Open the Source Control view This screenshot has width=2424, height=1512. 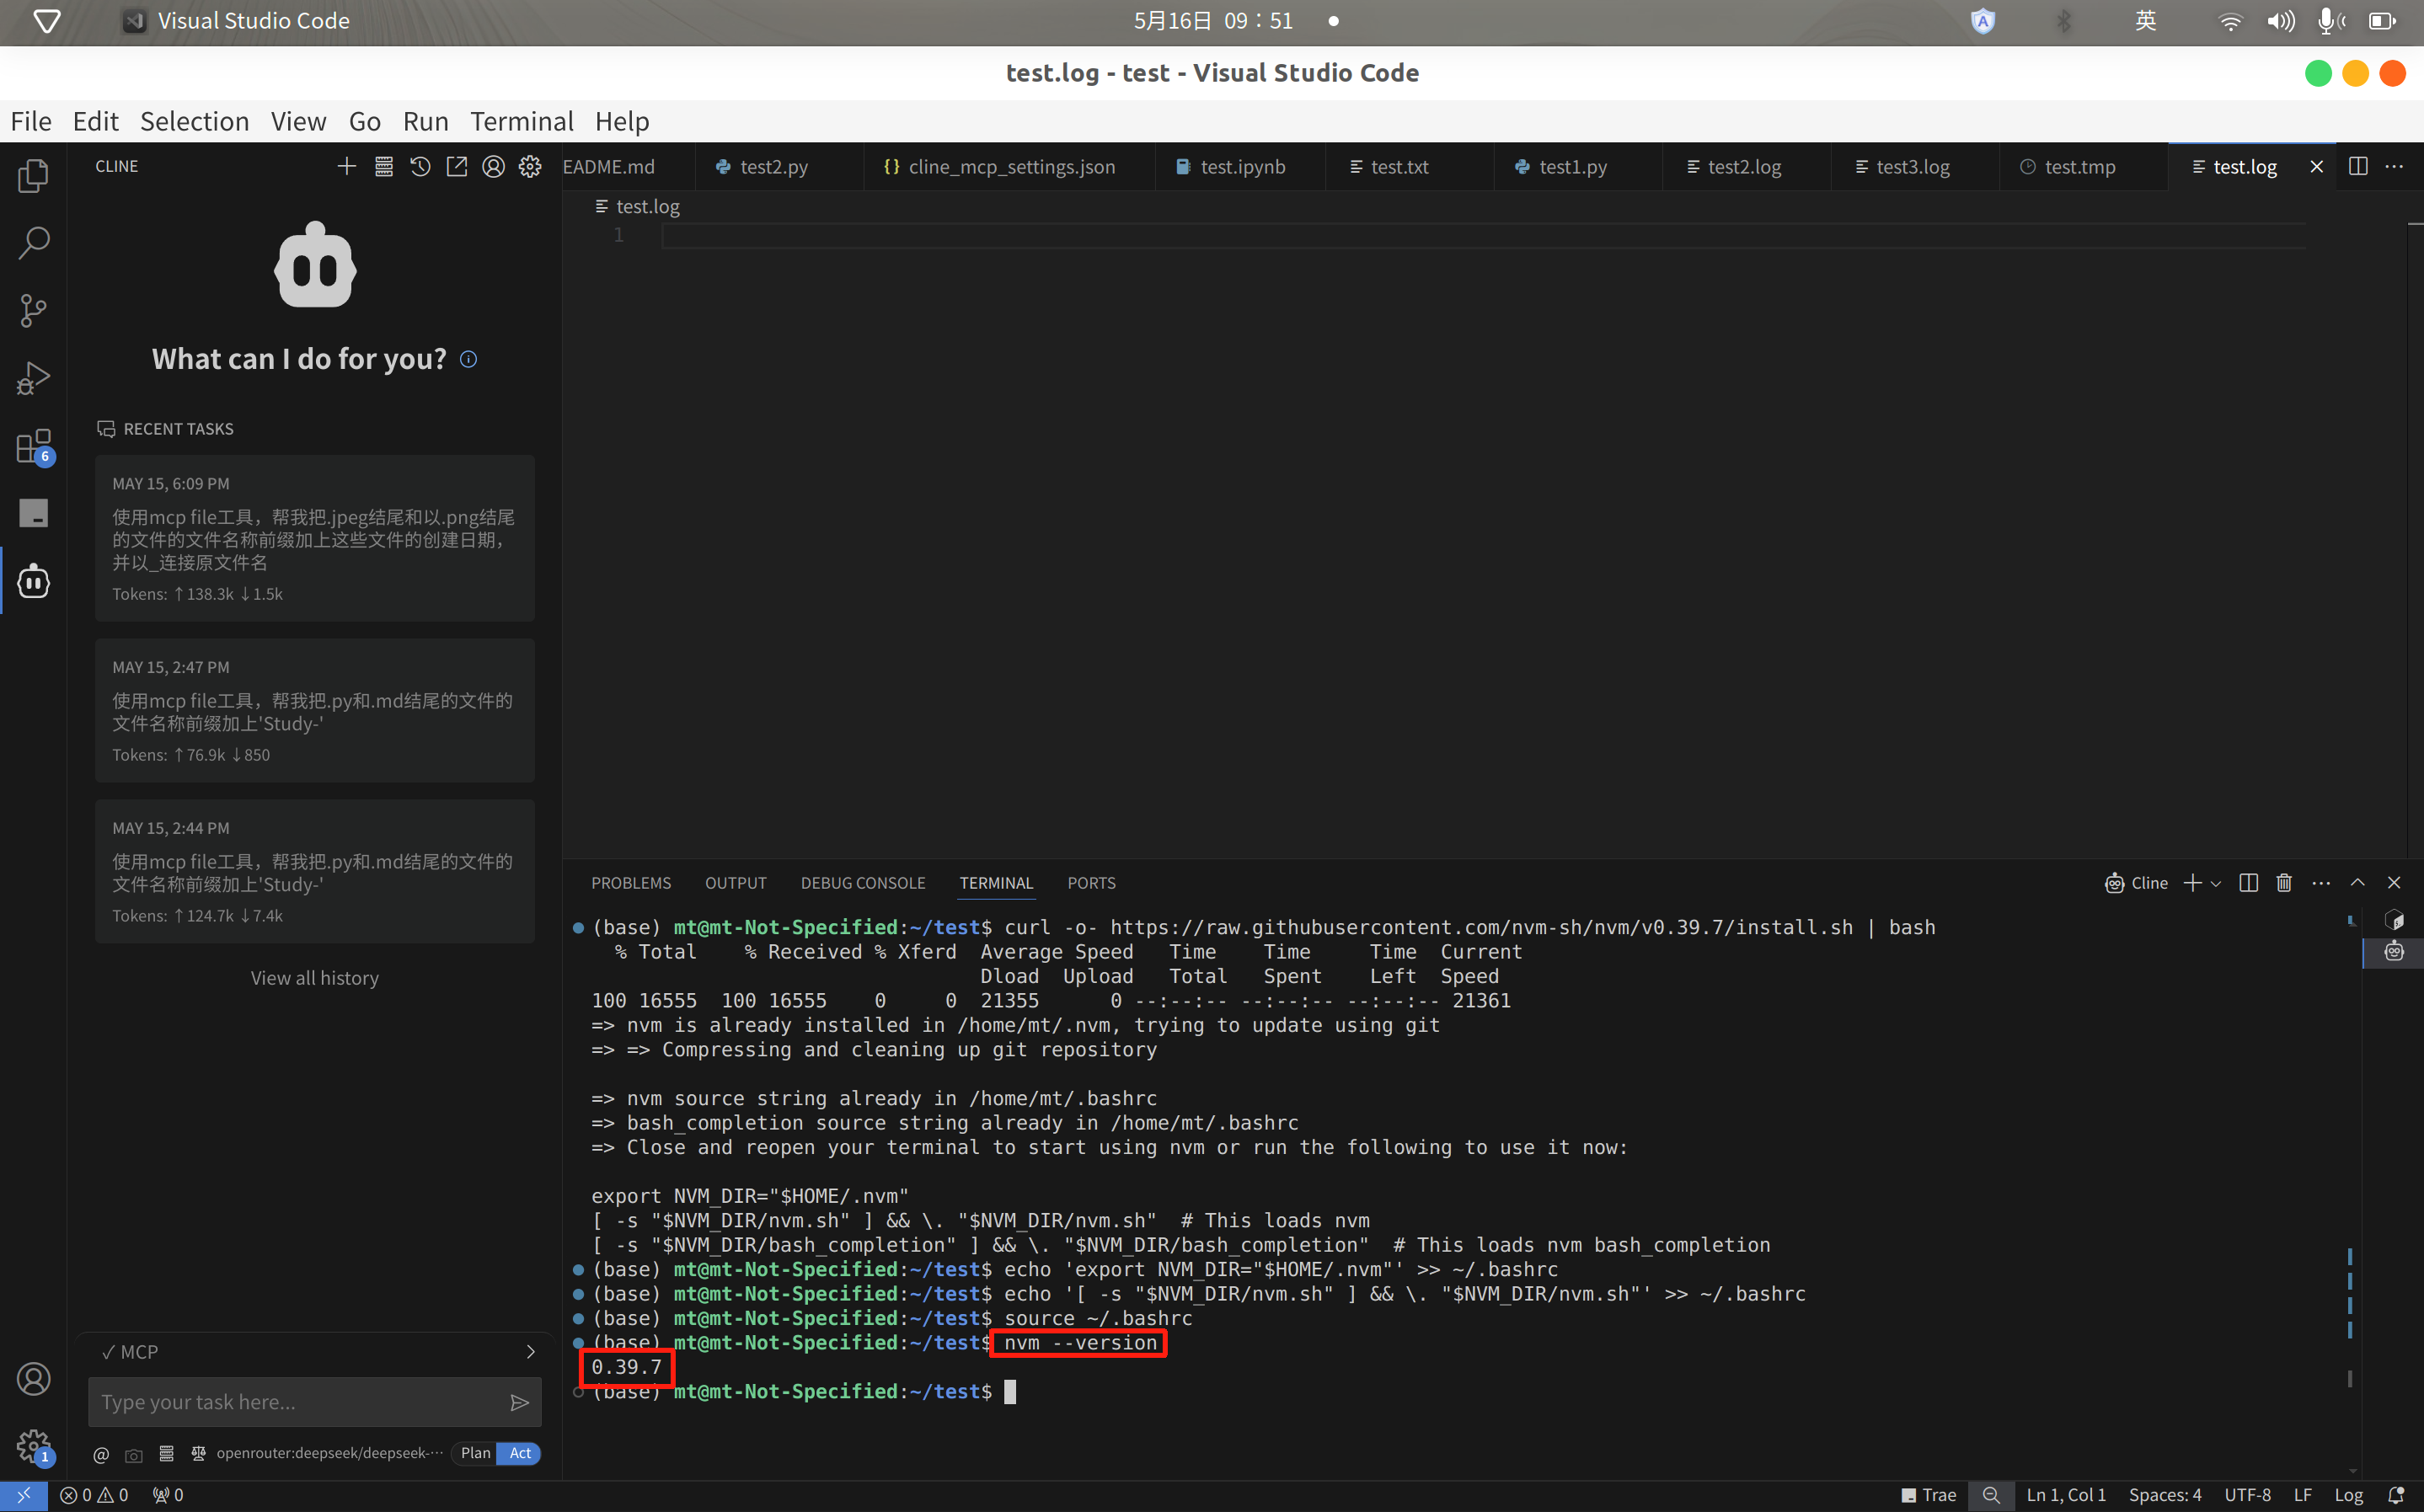point(33,310)
